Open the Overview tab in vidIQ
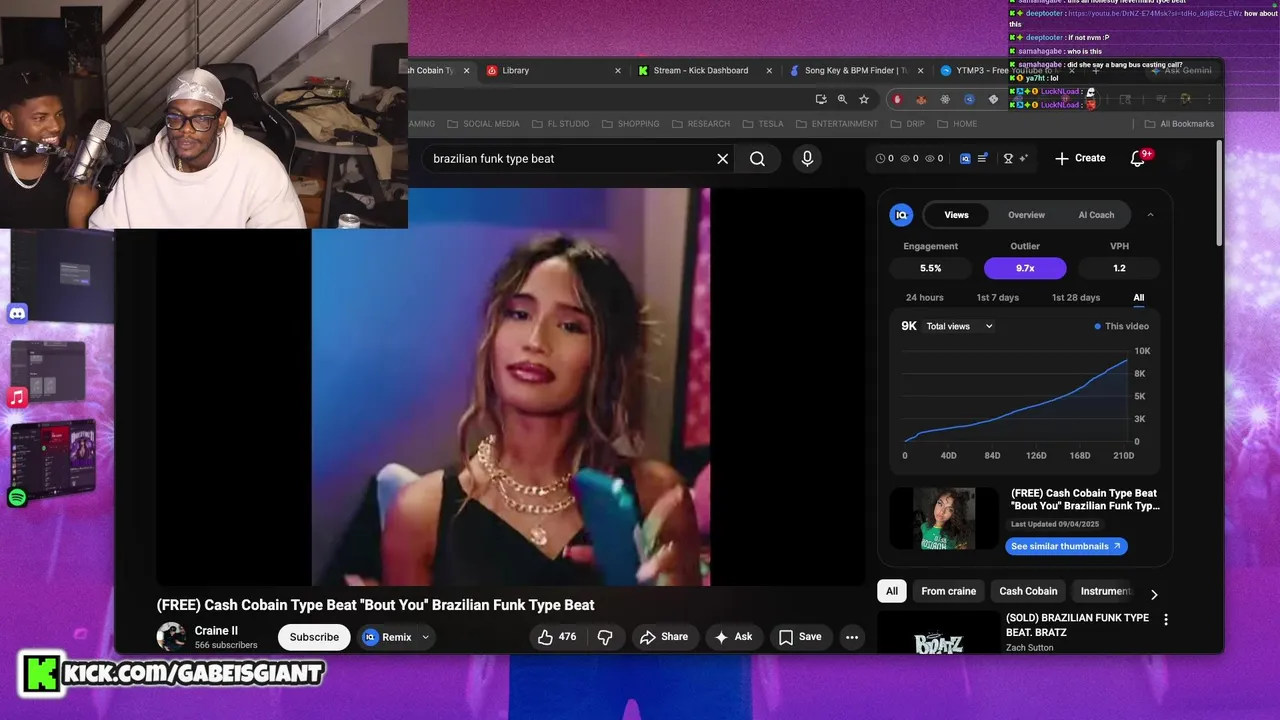Viewport: 1280px width, 720px height. (1026, 215)
